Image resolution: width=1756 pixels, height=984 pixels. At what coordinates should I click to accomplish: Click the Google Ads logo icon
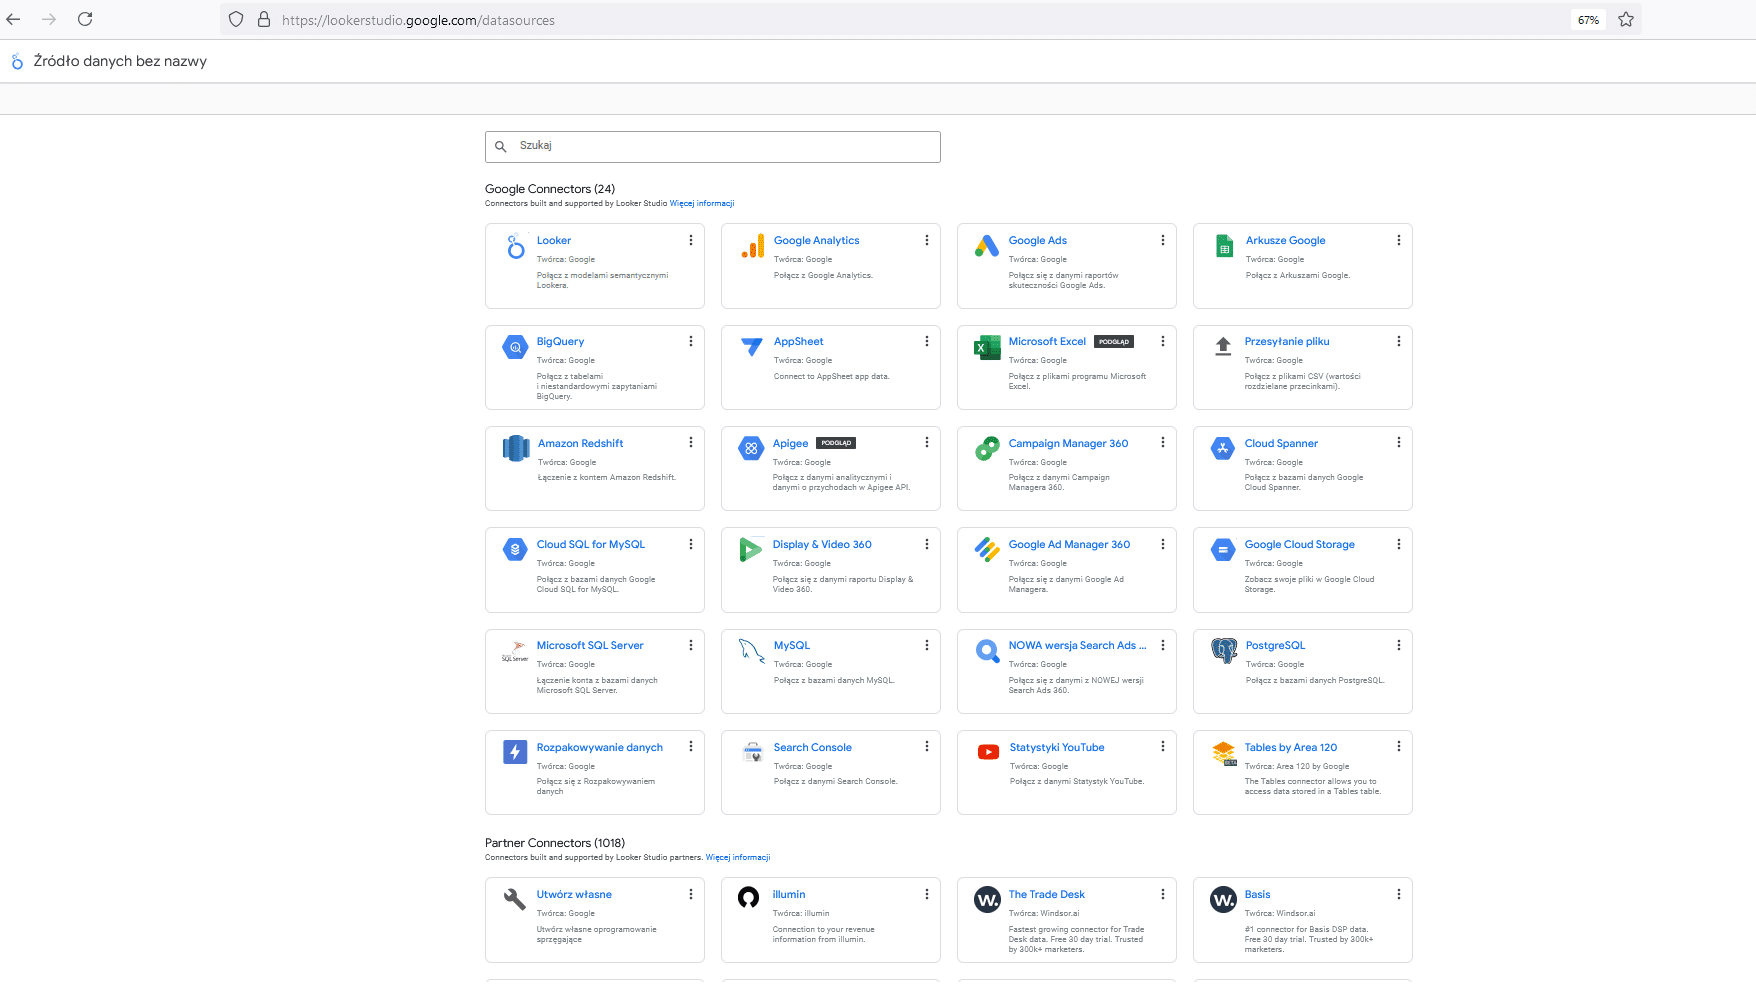pyautogui.click(x=987, y=246)
